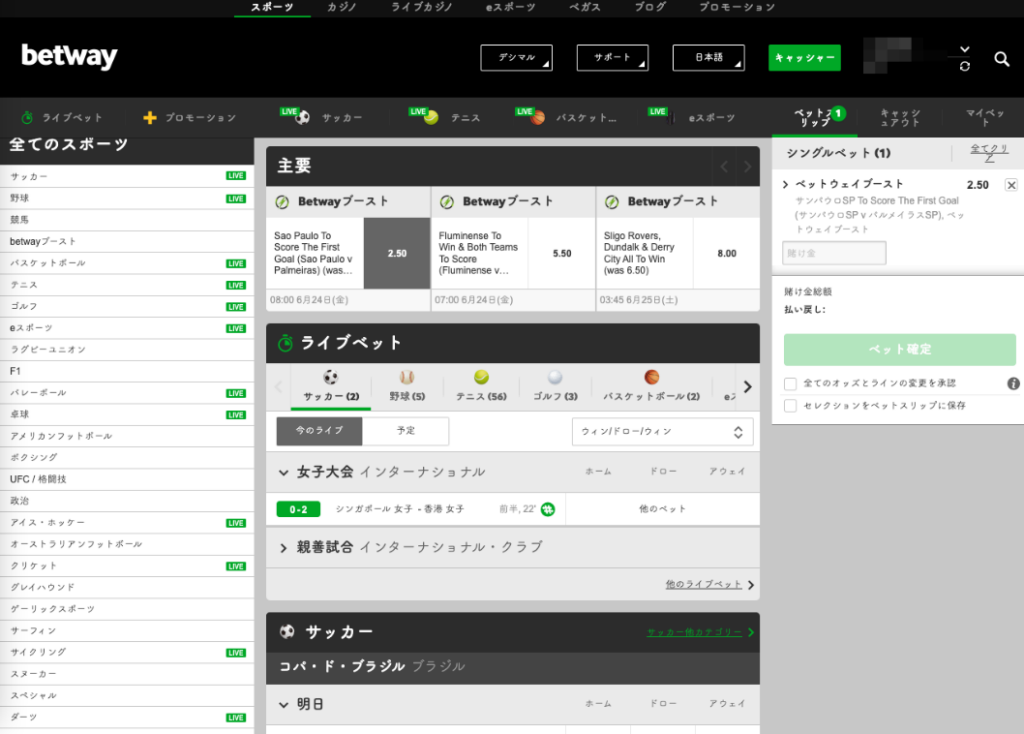The height and width of the screenshot is (734, 1024).
Task: Switch to the マイベット tab
Action: pos(984,116)
